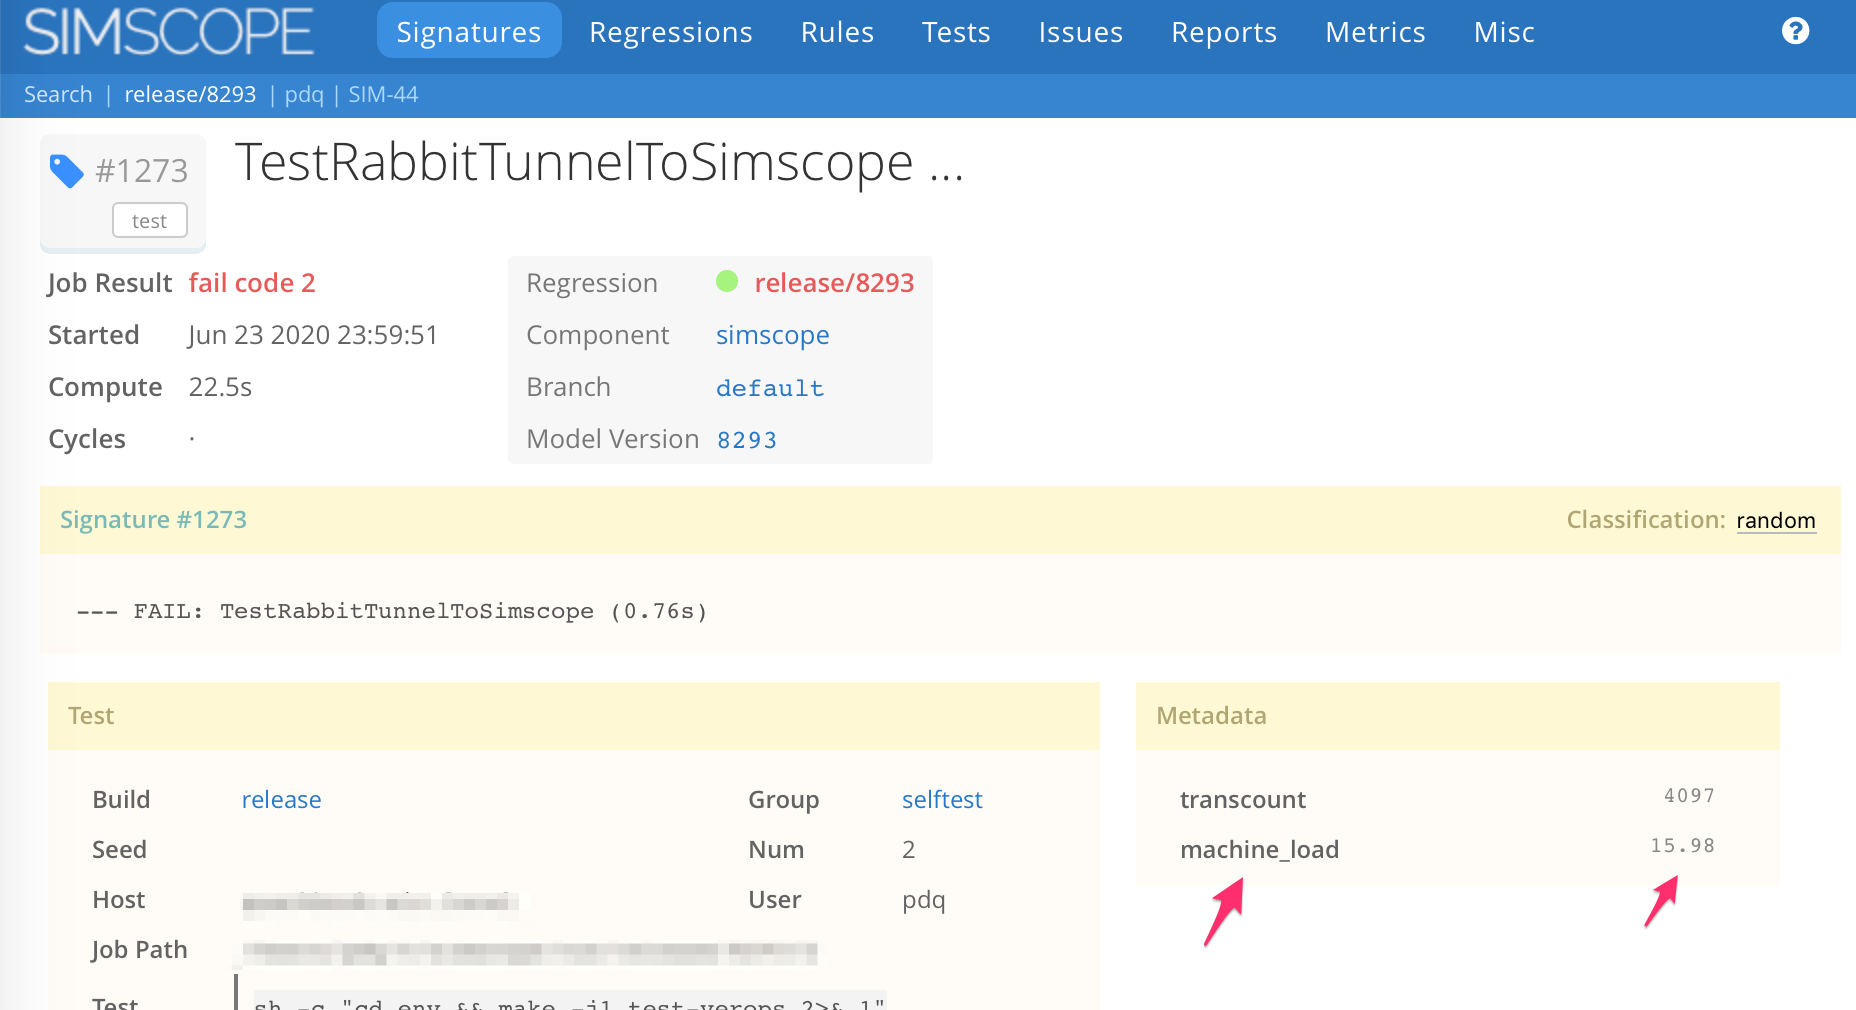Click the Test panel header
Image resolution: width=1856 pixels, height=1010 pixels.
573,716
